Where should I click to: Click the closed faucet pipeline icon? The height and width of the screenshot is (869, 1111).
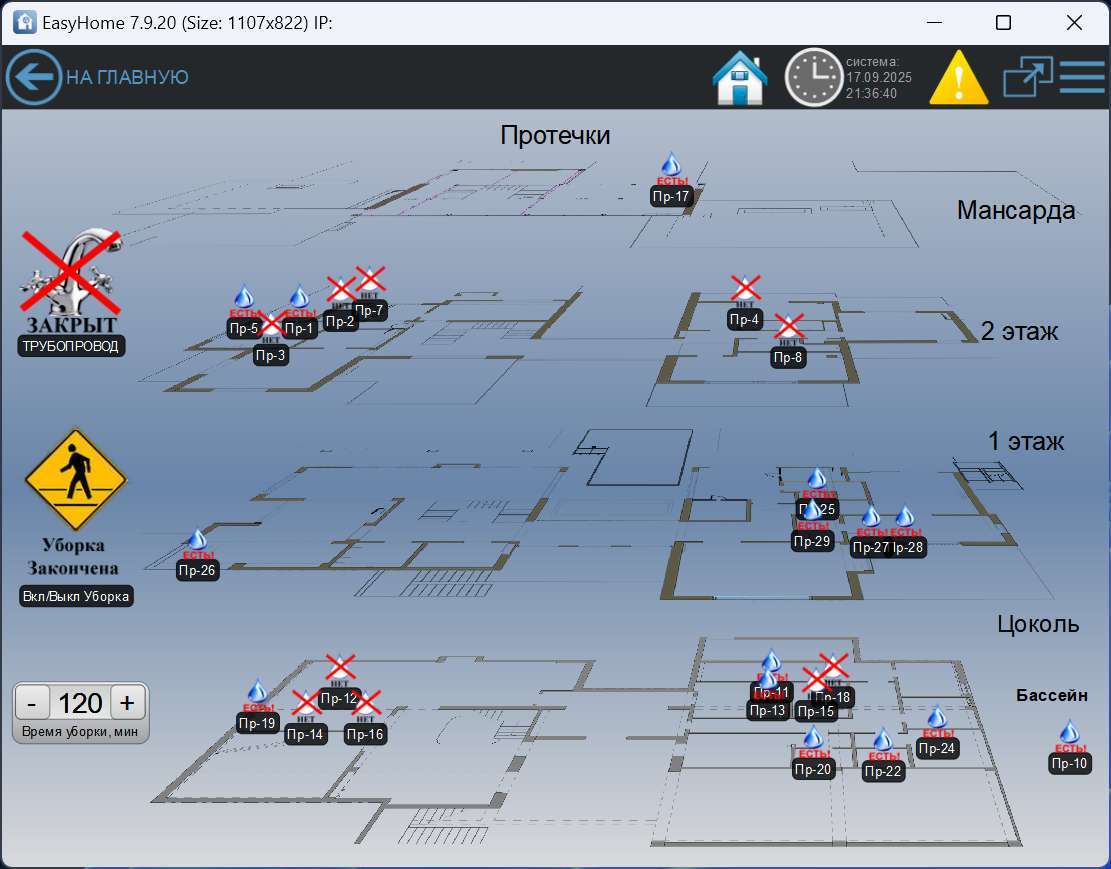pos(72,273)
